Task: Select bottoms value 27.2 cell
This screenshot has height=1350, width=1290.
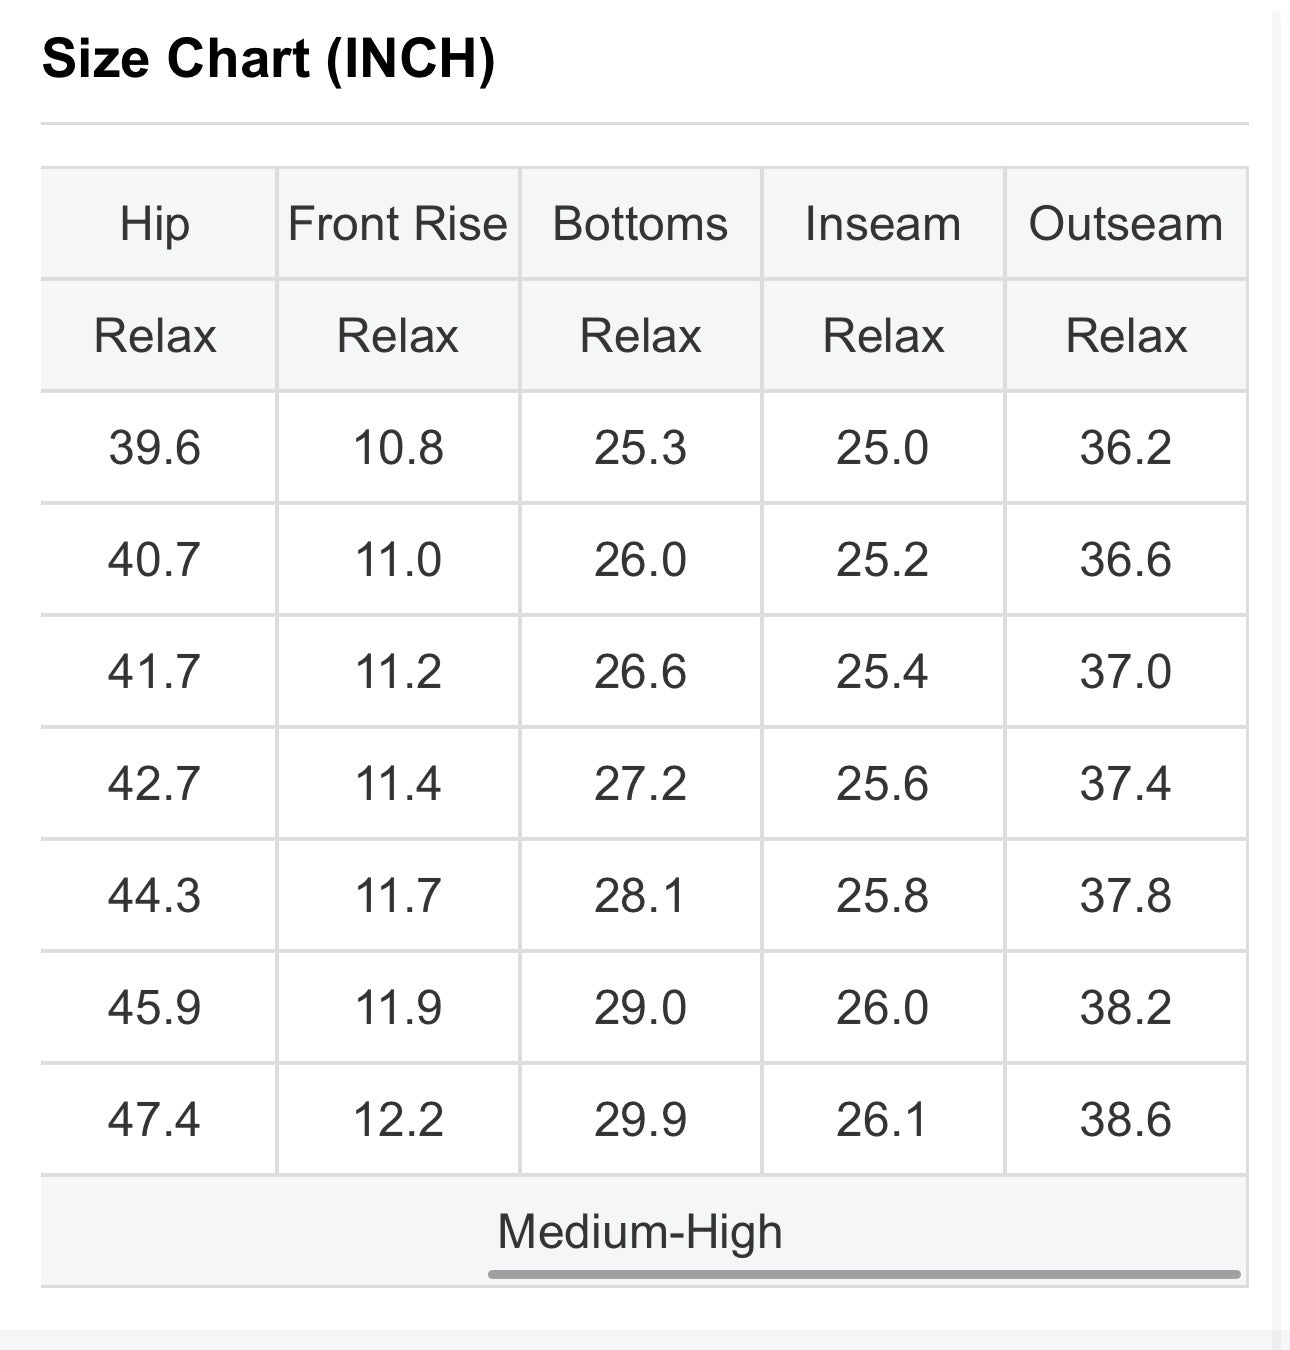Action: pos(641,783)
